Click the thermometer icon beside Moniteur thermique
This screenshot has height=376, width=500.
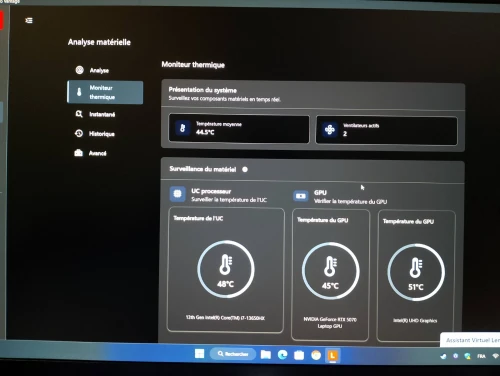pyautogui.click(x=79, y=92)
